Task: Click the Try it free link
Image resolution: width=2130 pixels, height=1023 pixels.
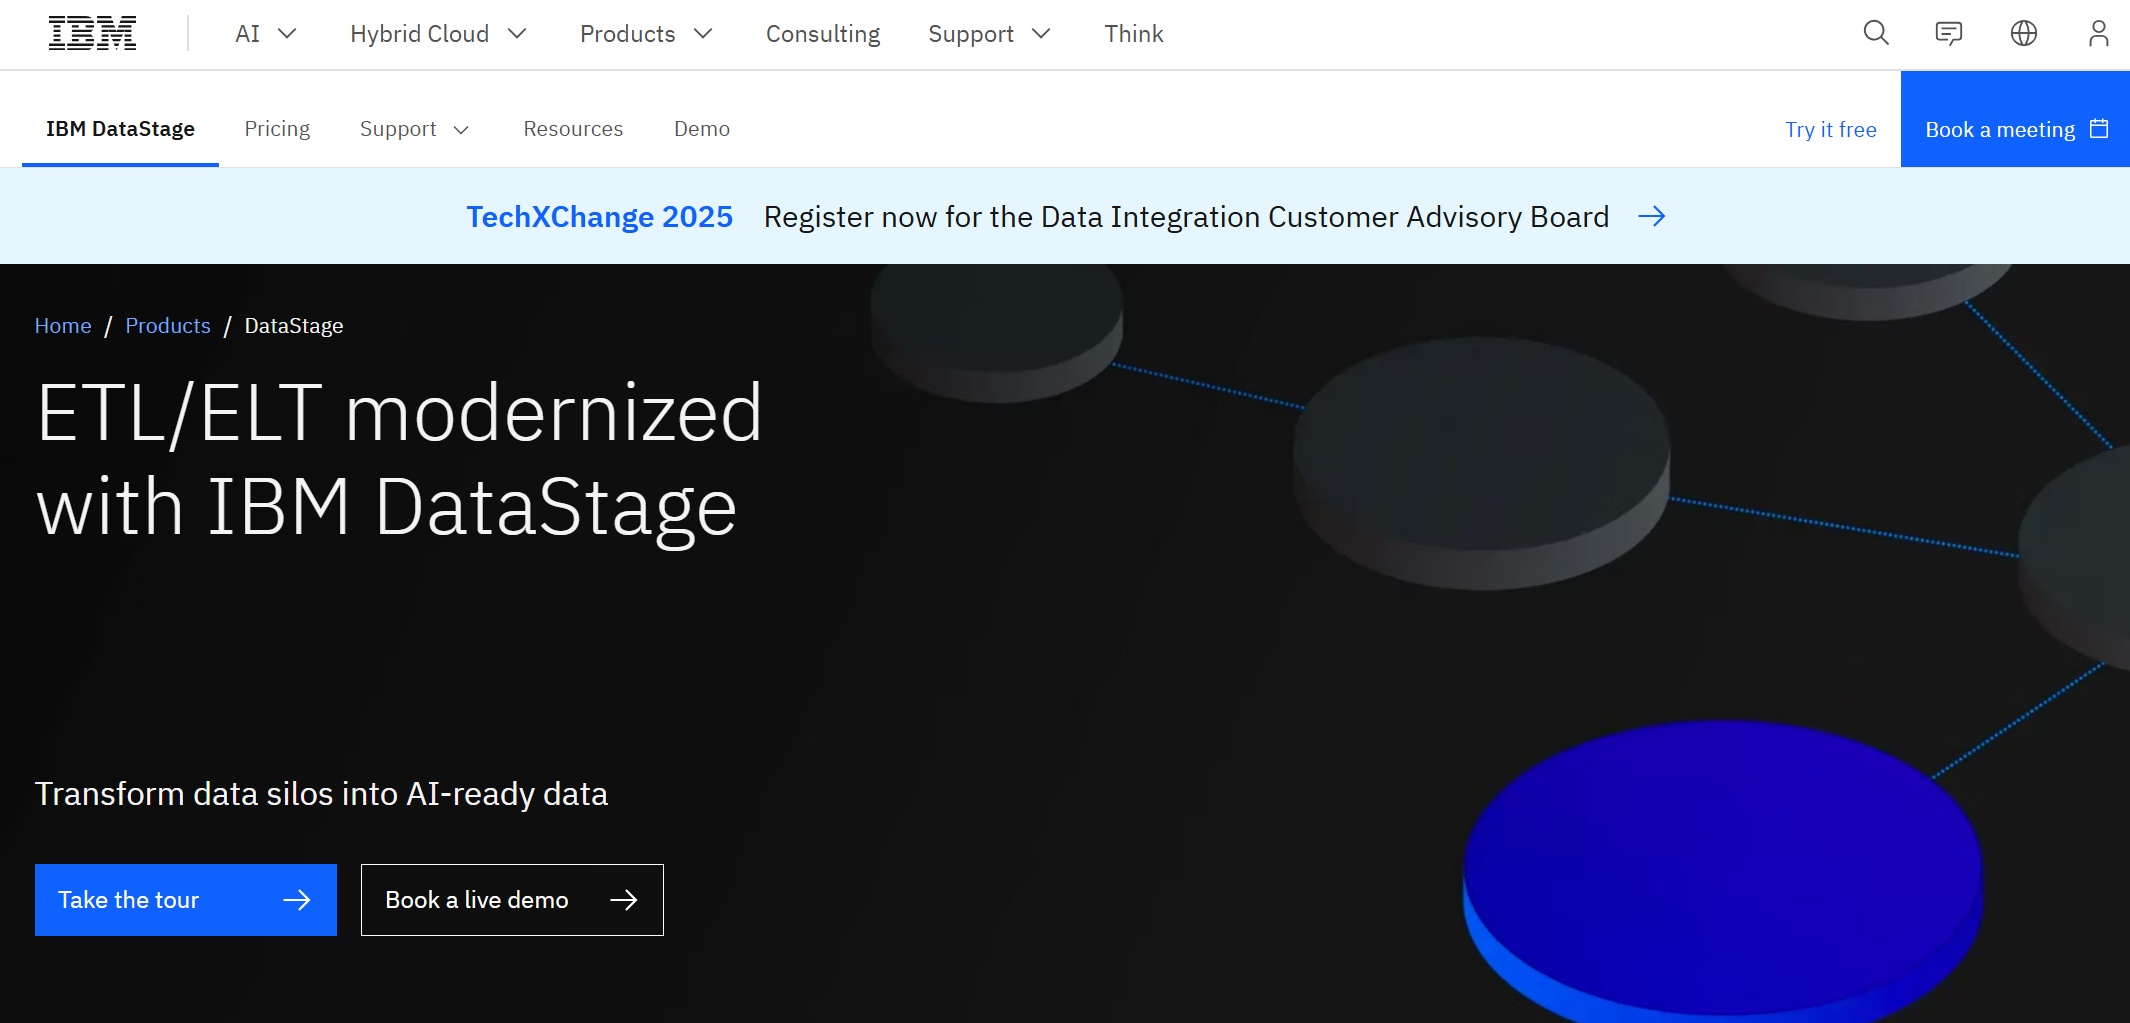Action: 1830,129
